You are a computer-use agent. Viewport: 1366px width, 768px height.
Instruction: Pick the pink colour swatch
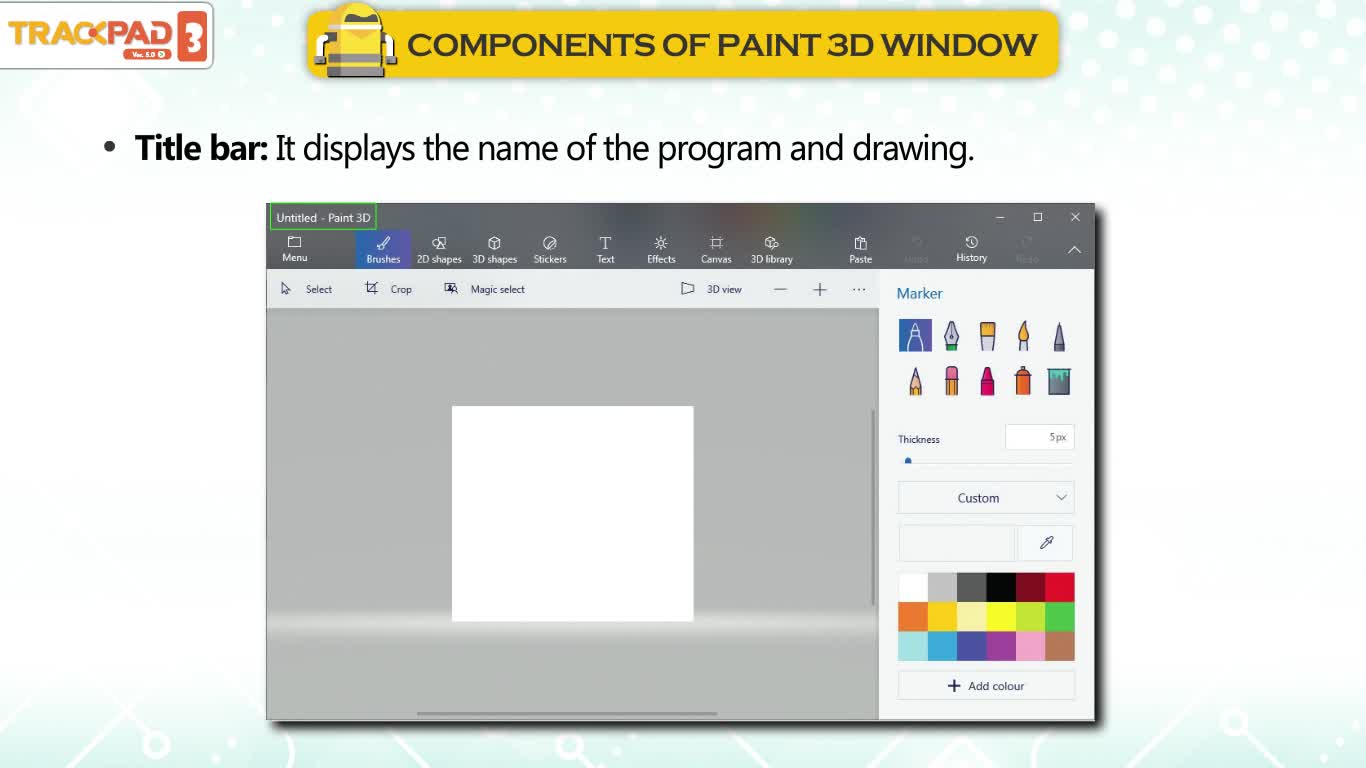1031,646
